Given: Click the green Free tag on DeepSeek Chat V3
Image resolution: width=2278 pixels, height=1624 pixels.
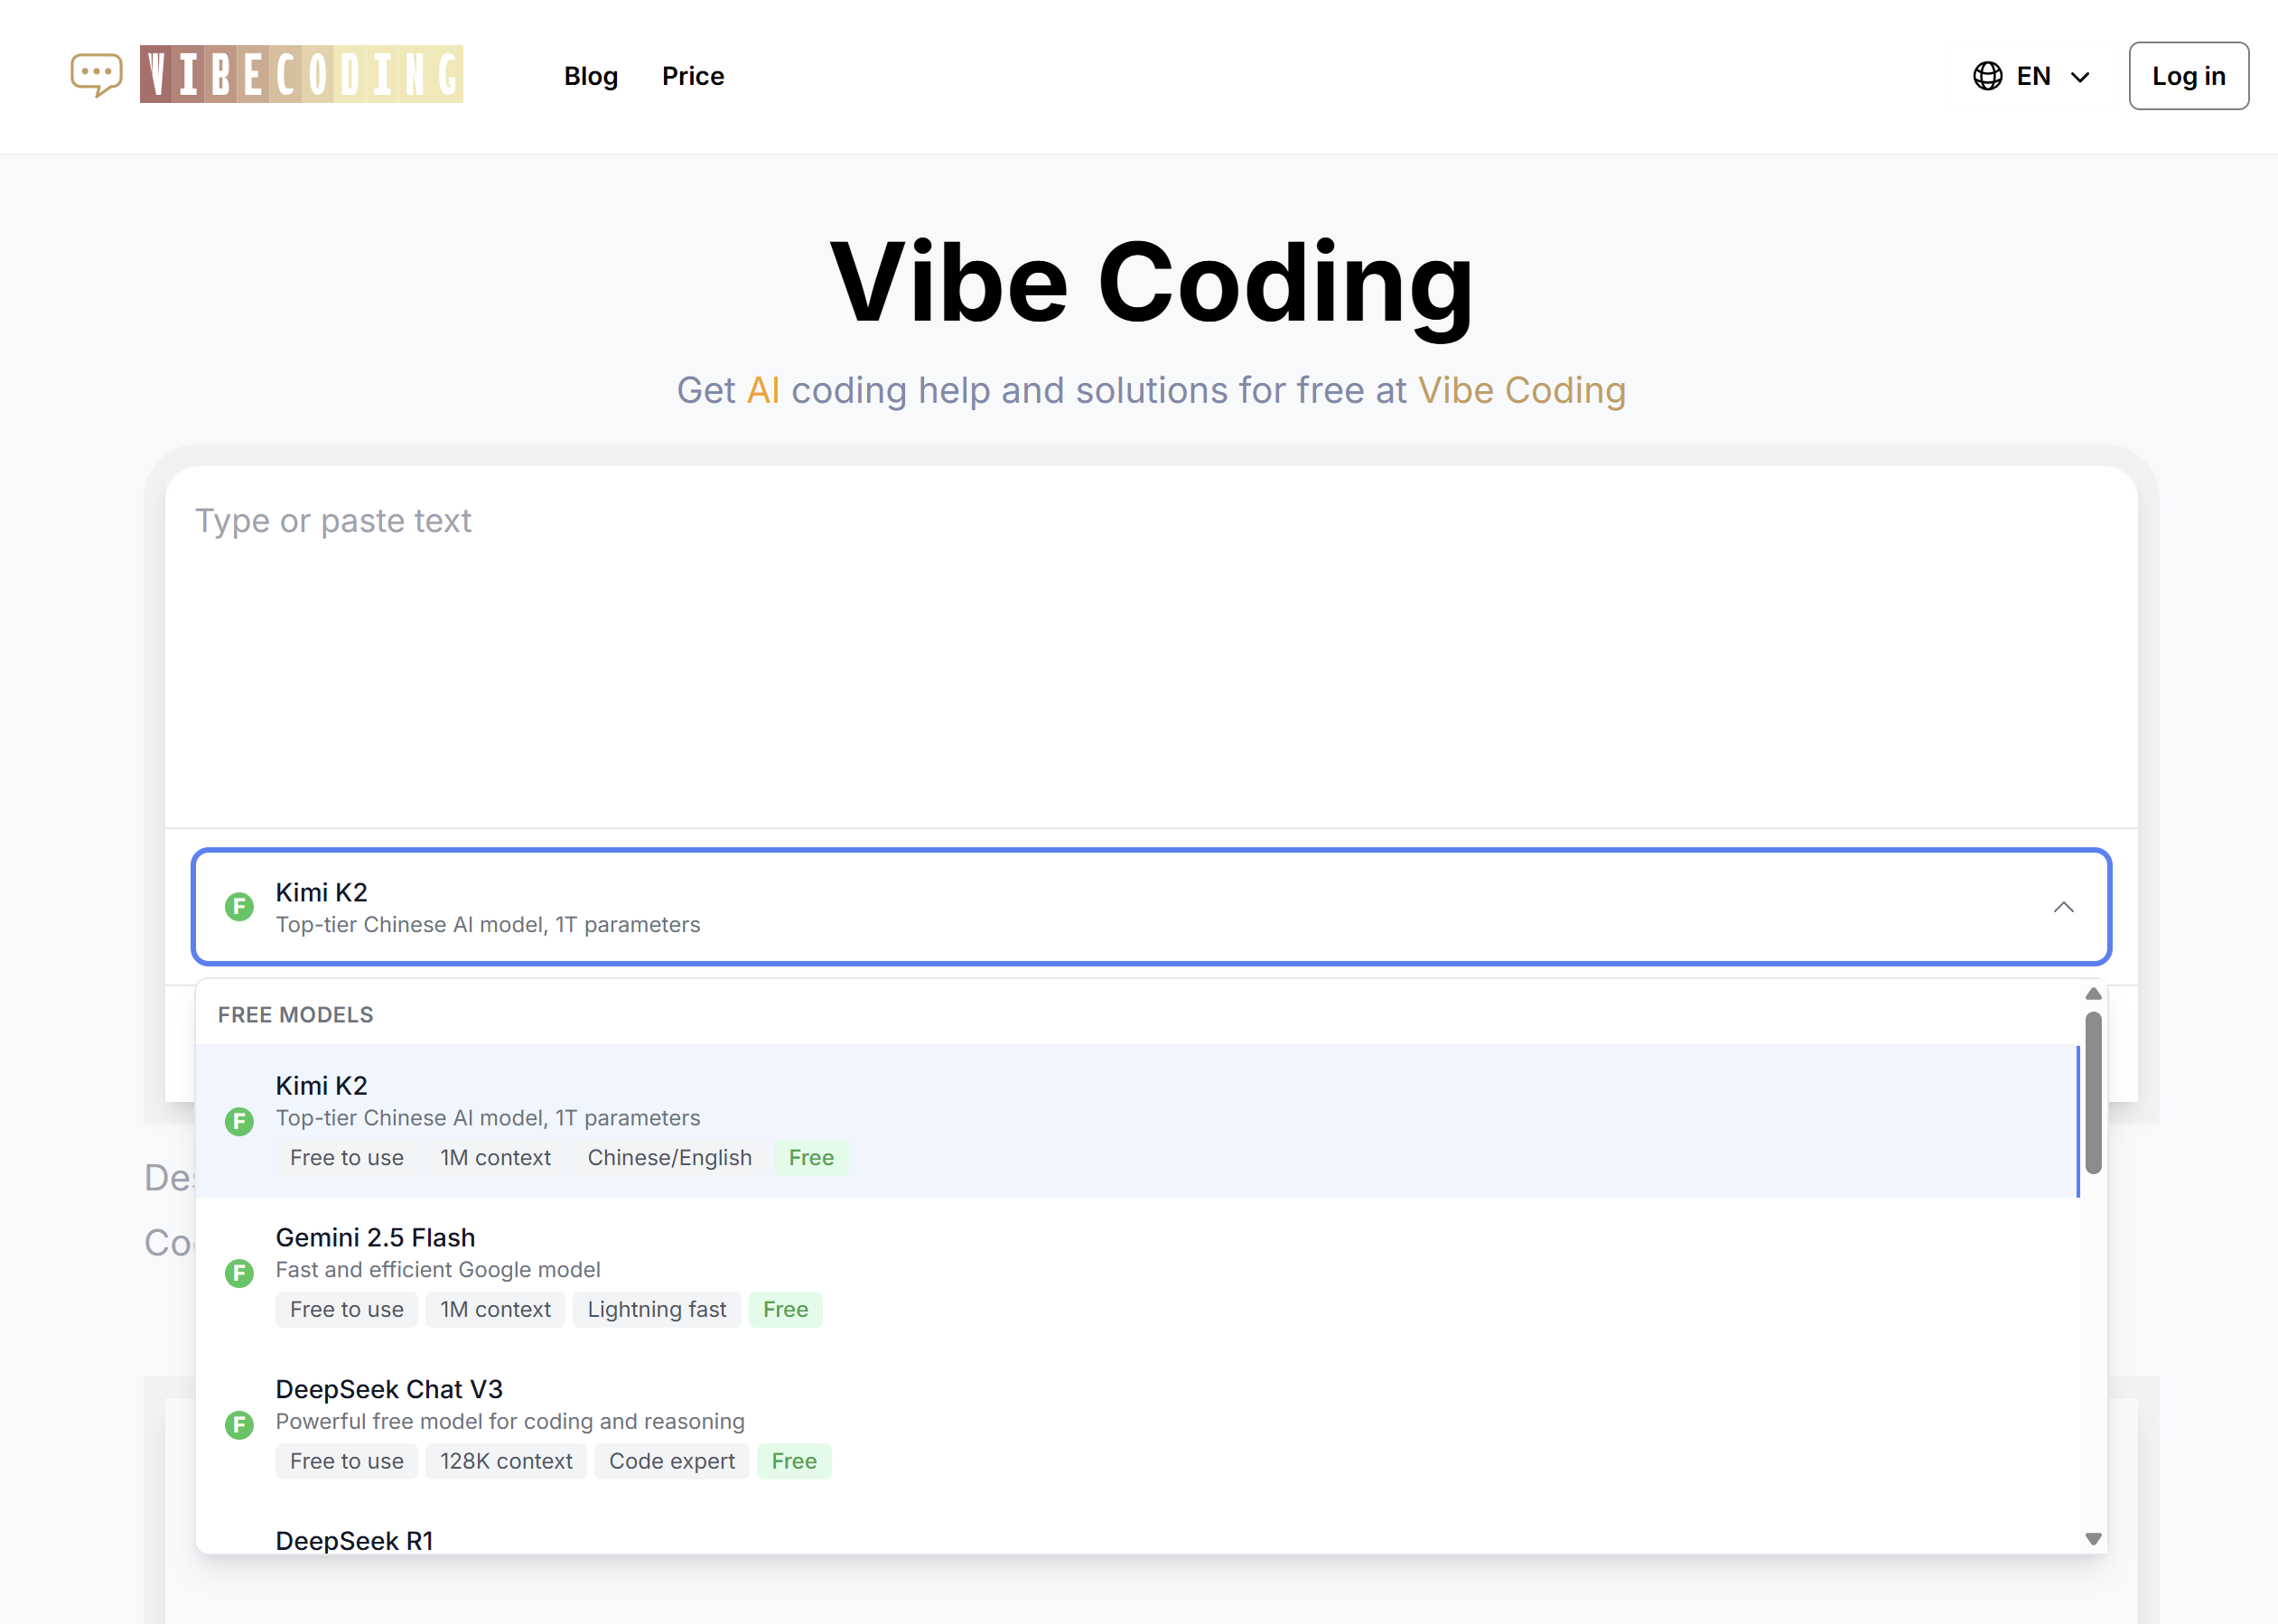Looking at the screenshot, I should [x=794, y=1461].
